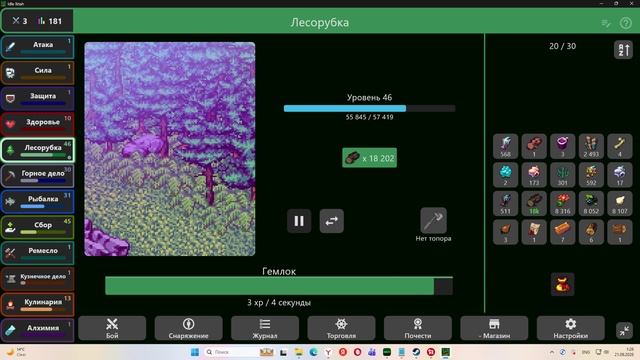Screen dimensions: 640x360
Task: Click the total level 181 indicator
Action: coord(50,21)
